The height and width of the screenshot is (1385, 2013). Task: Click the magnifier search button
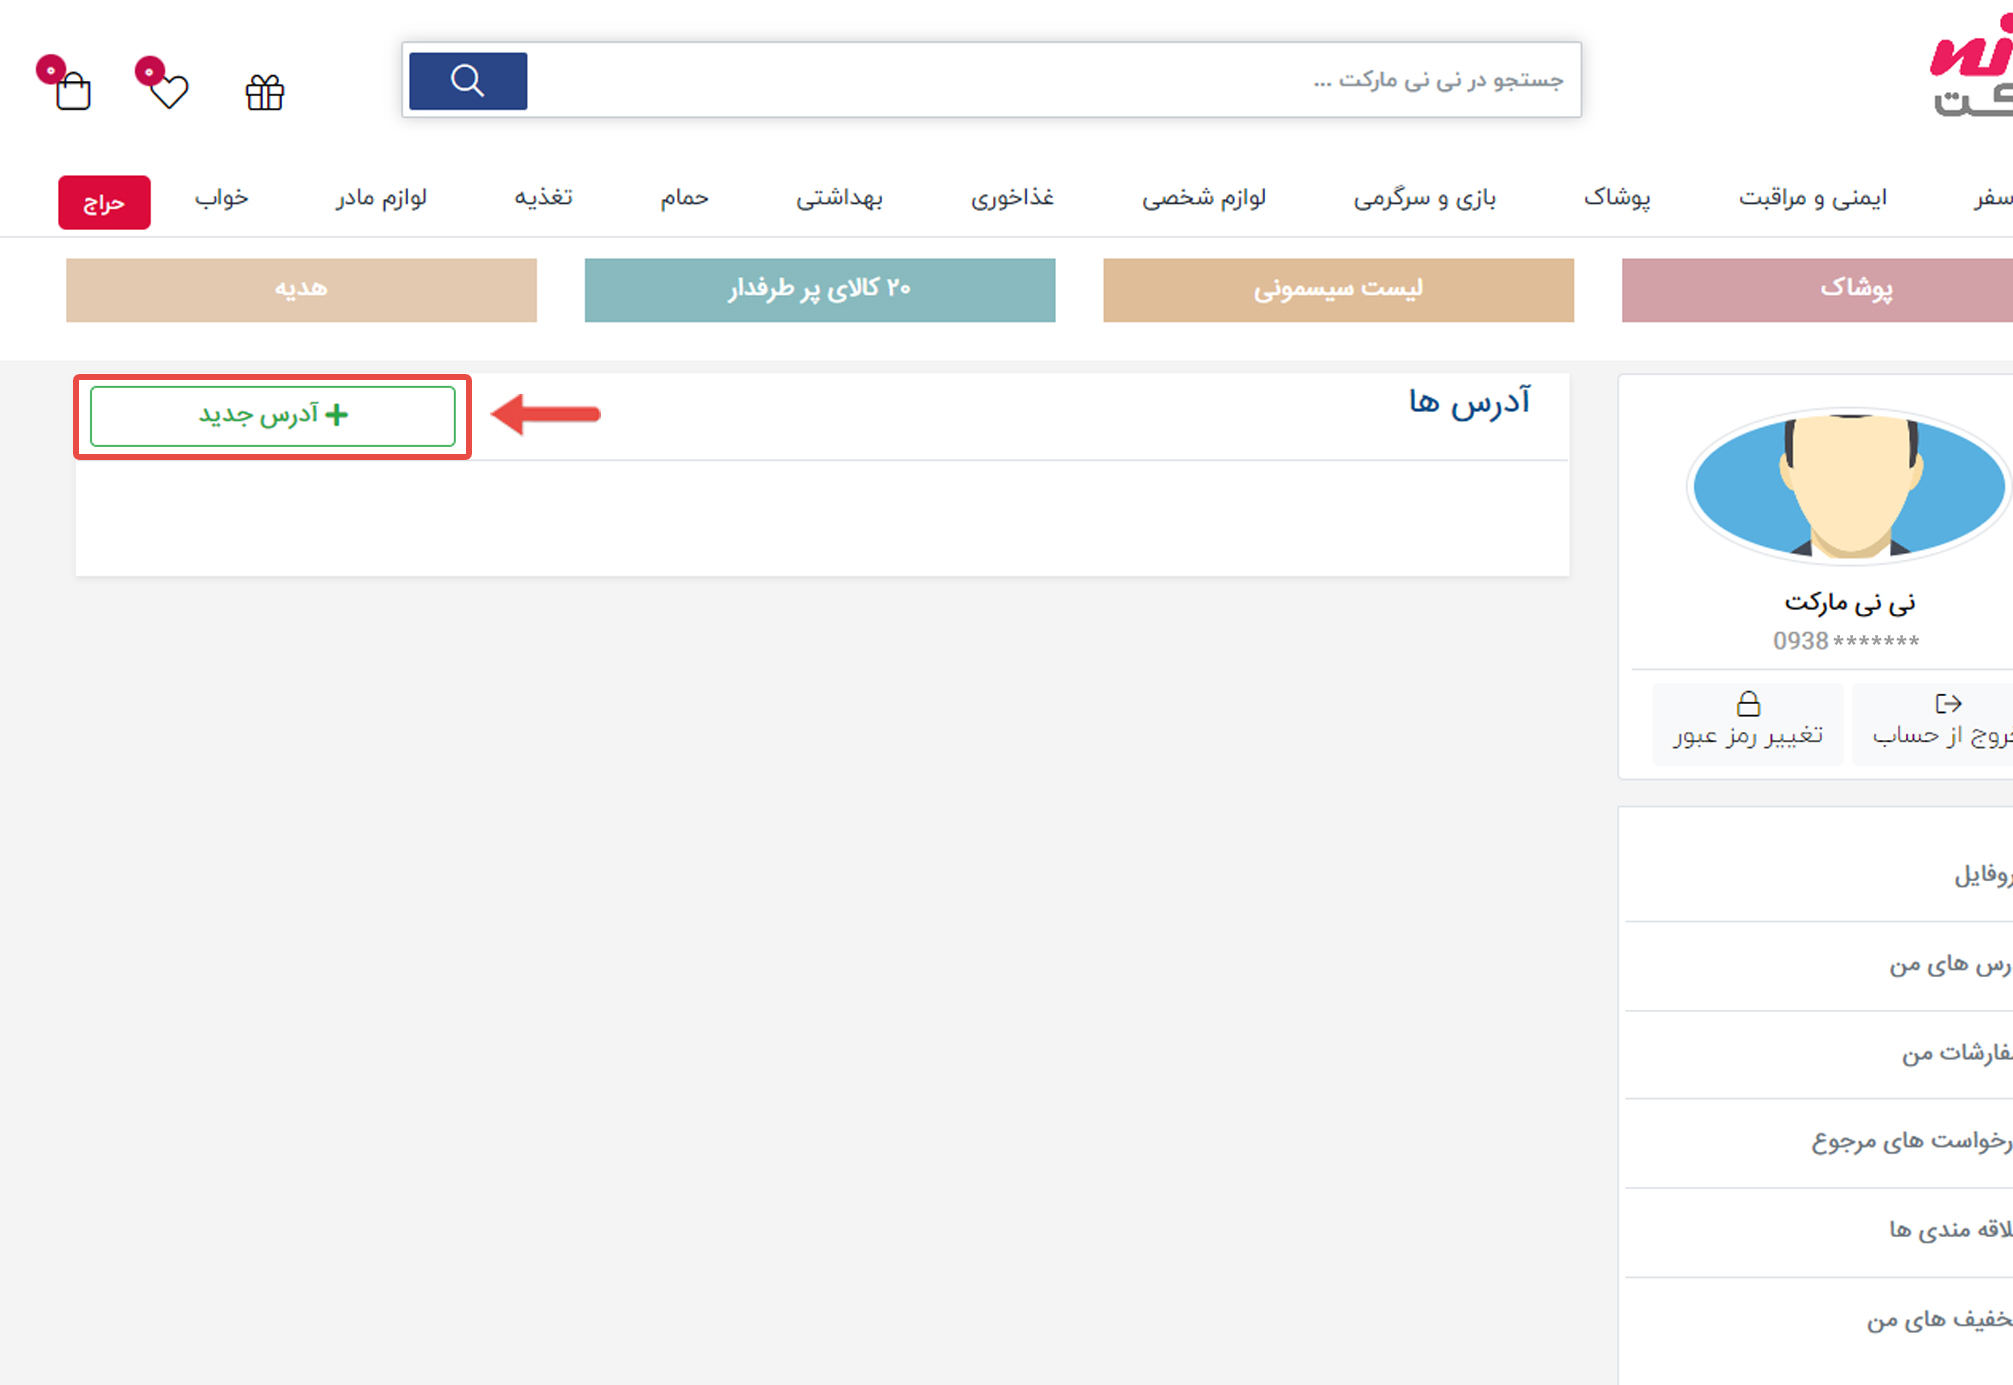467,80
